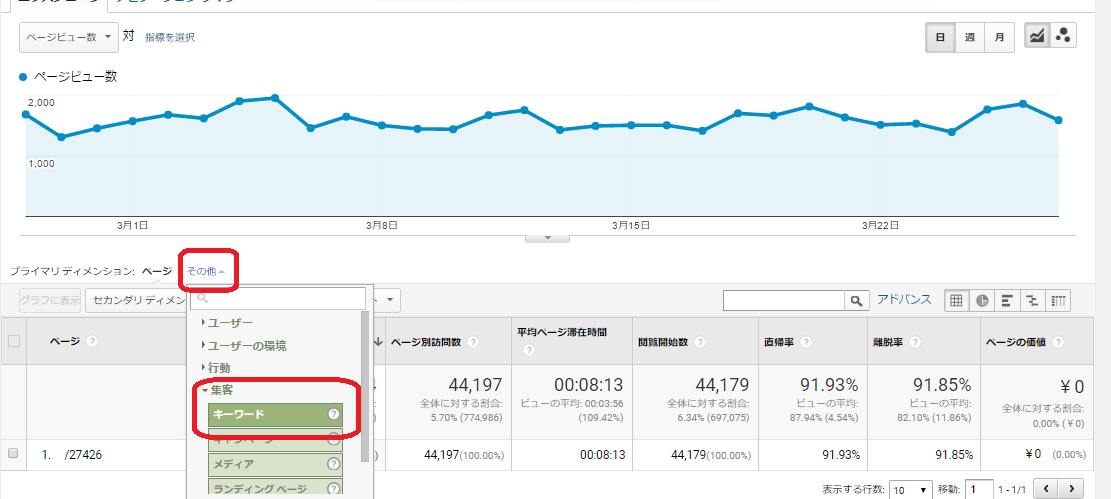Tick the select-all checkbox in table header

point(14,342)
